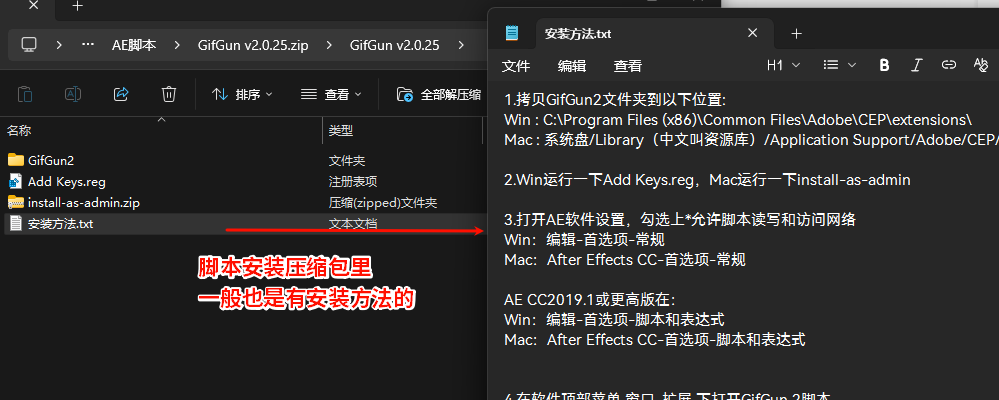Show hidden path via ellipsis breadcrumb
Viewport: 999px width, 400px height.
tap(88, 45)
